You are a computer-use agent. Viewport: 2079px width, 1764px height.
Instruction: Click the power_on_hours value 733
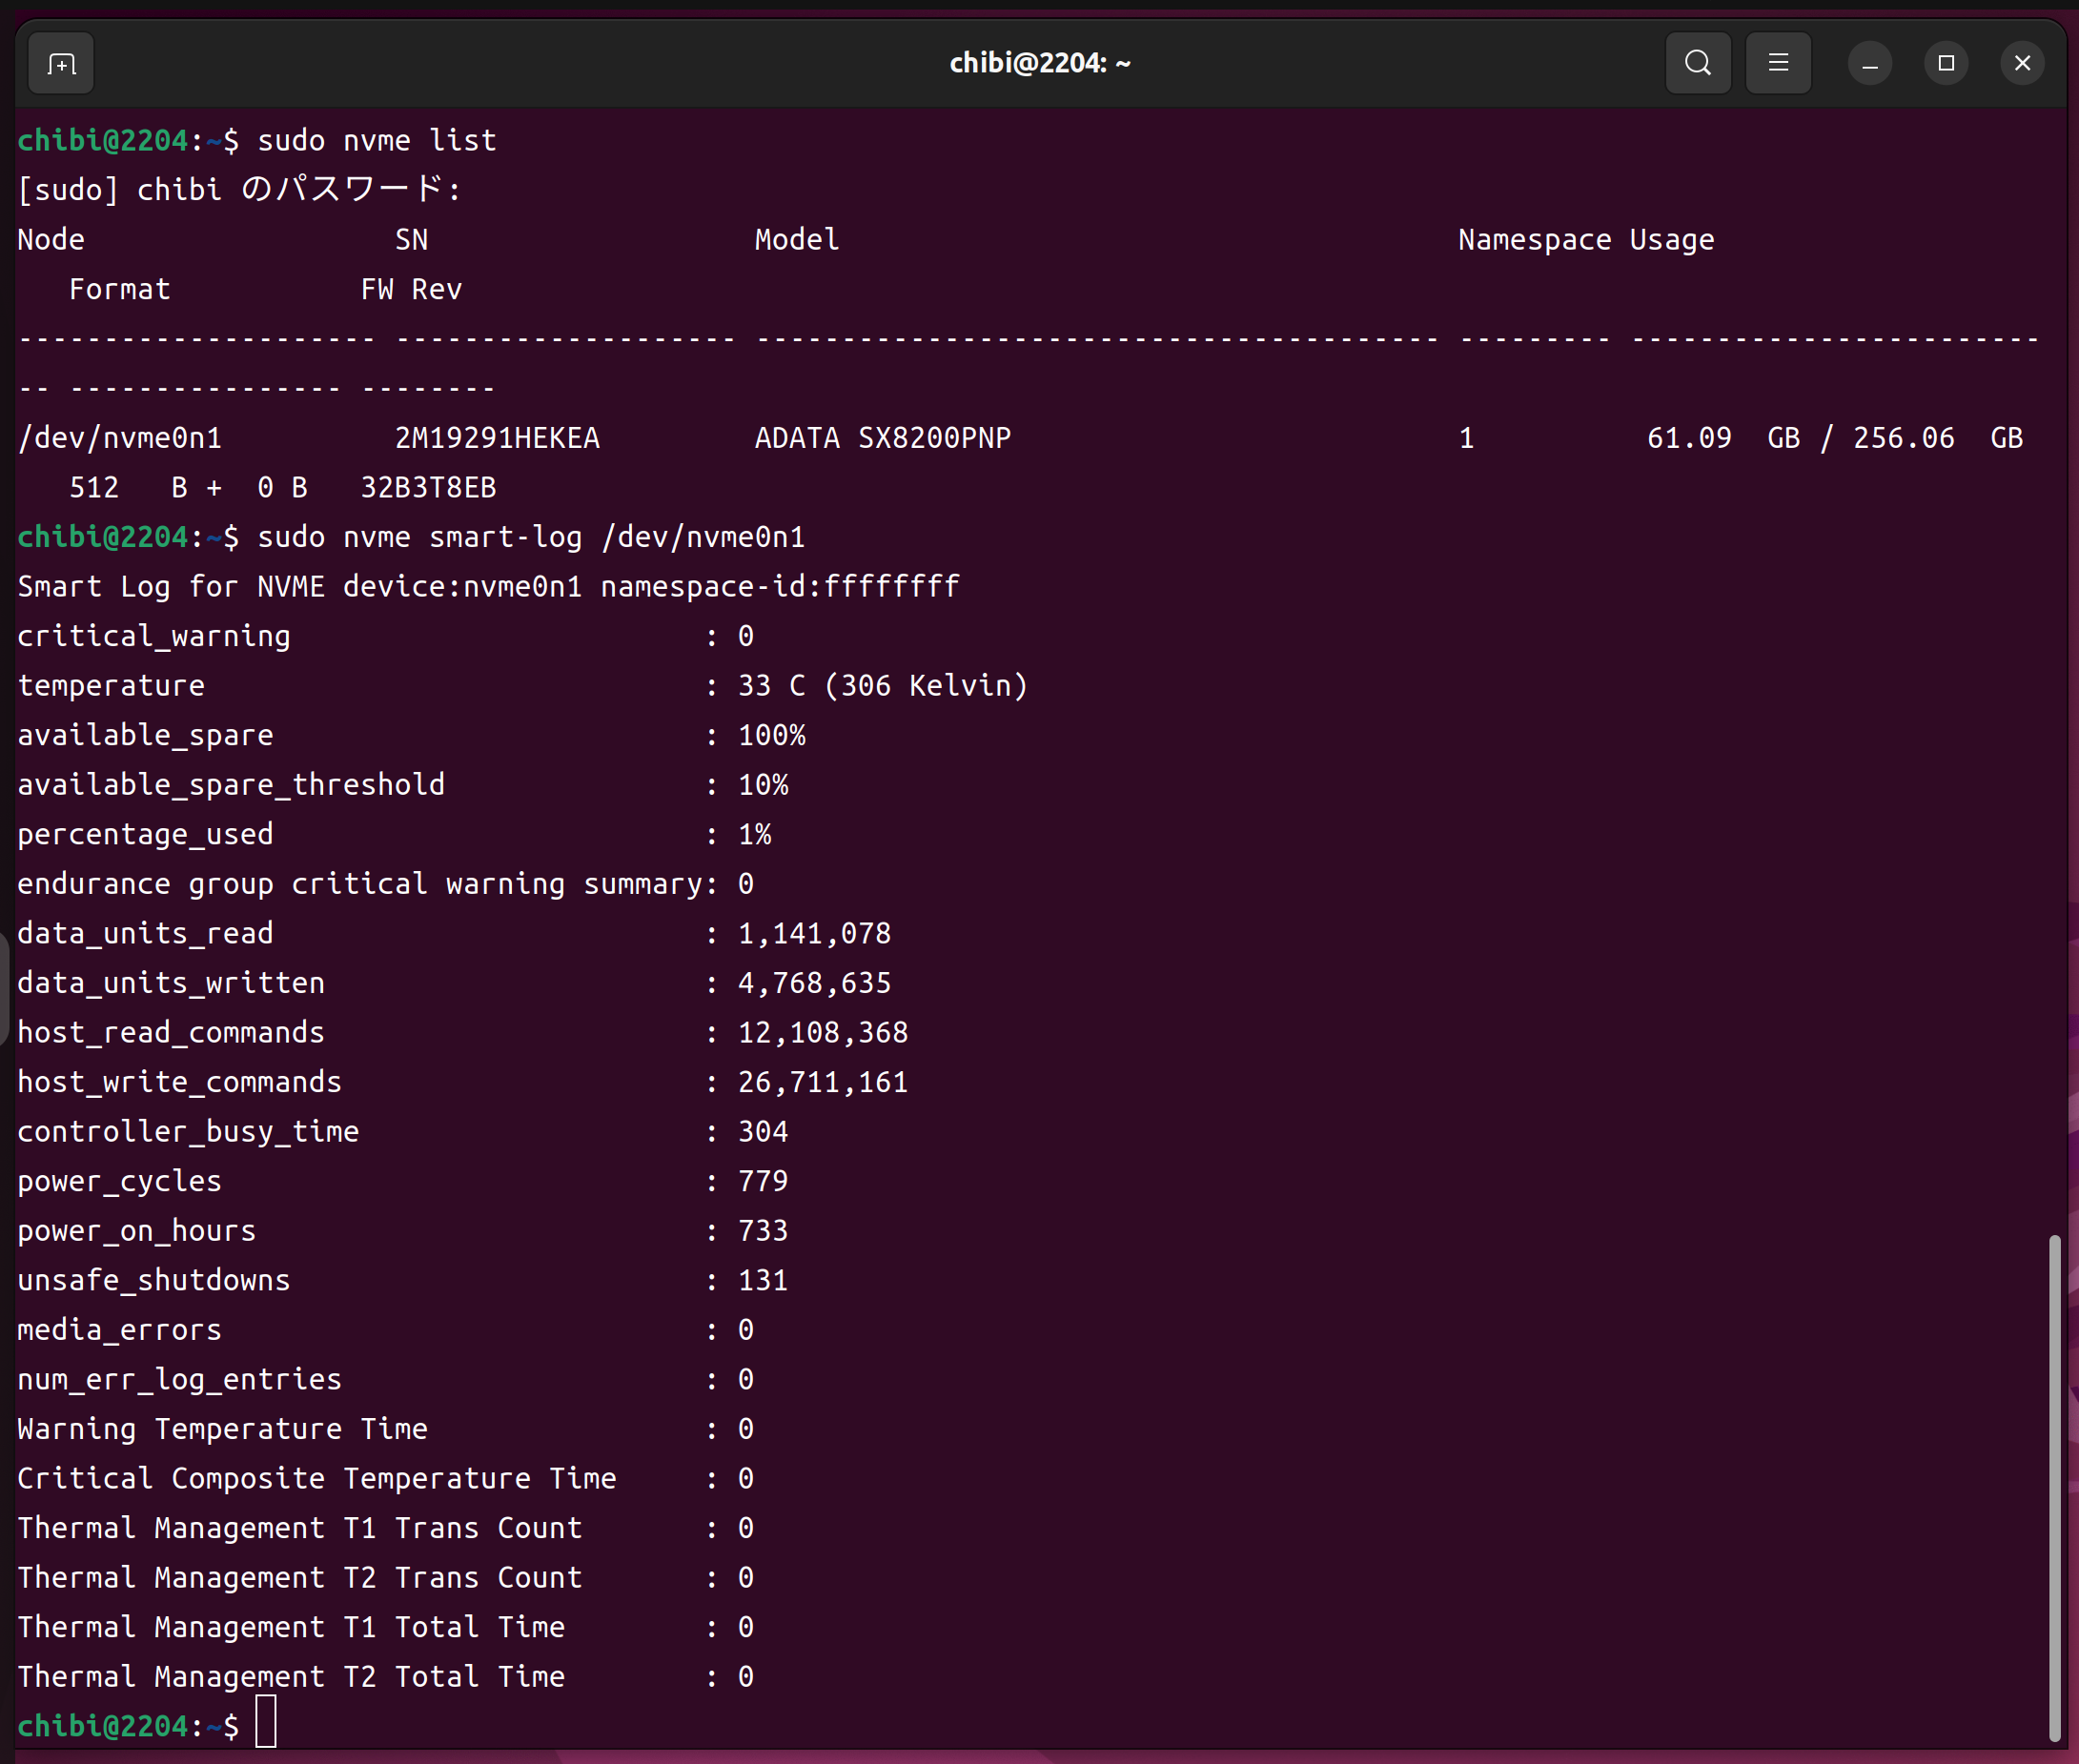click(762, 1231)
